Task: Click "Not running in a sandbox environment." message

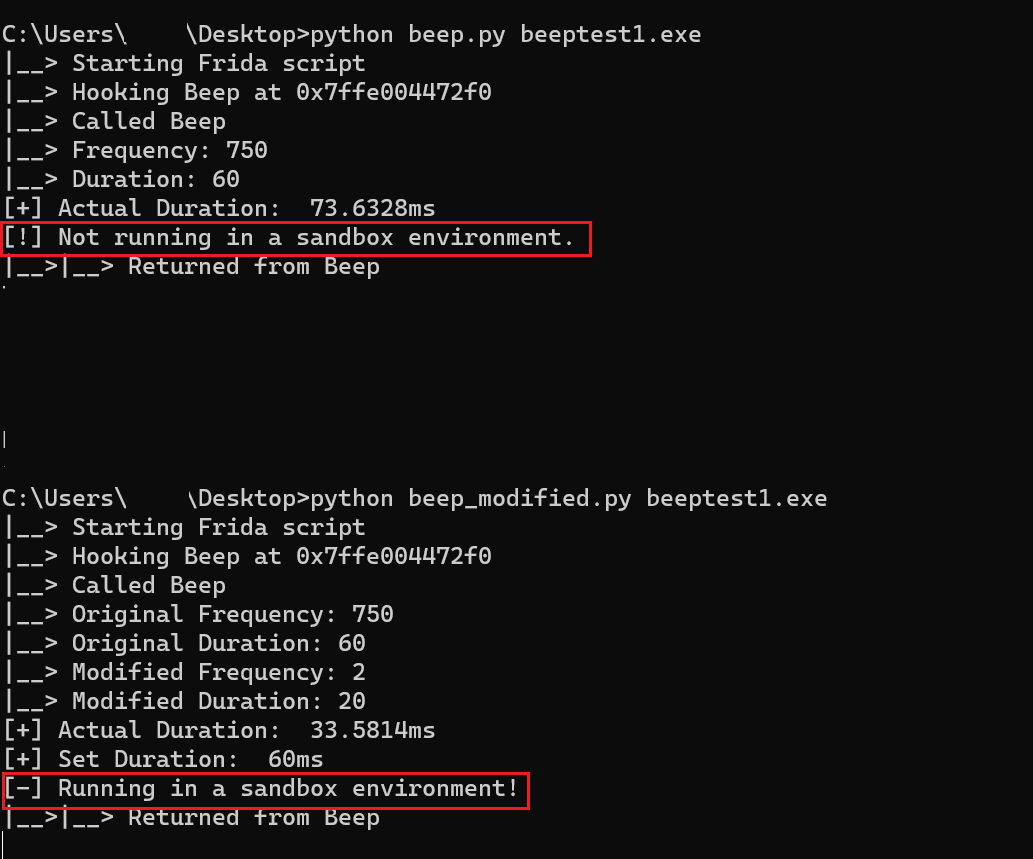Action: pyautogui.click(x=316, y=238)
